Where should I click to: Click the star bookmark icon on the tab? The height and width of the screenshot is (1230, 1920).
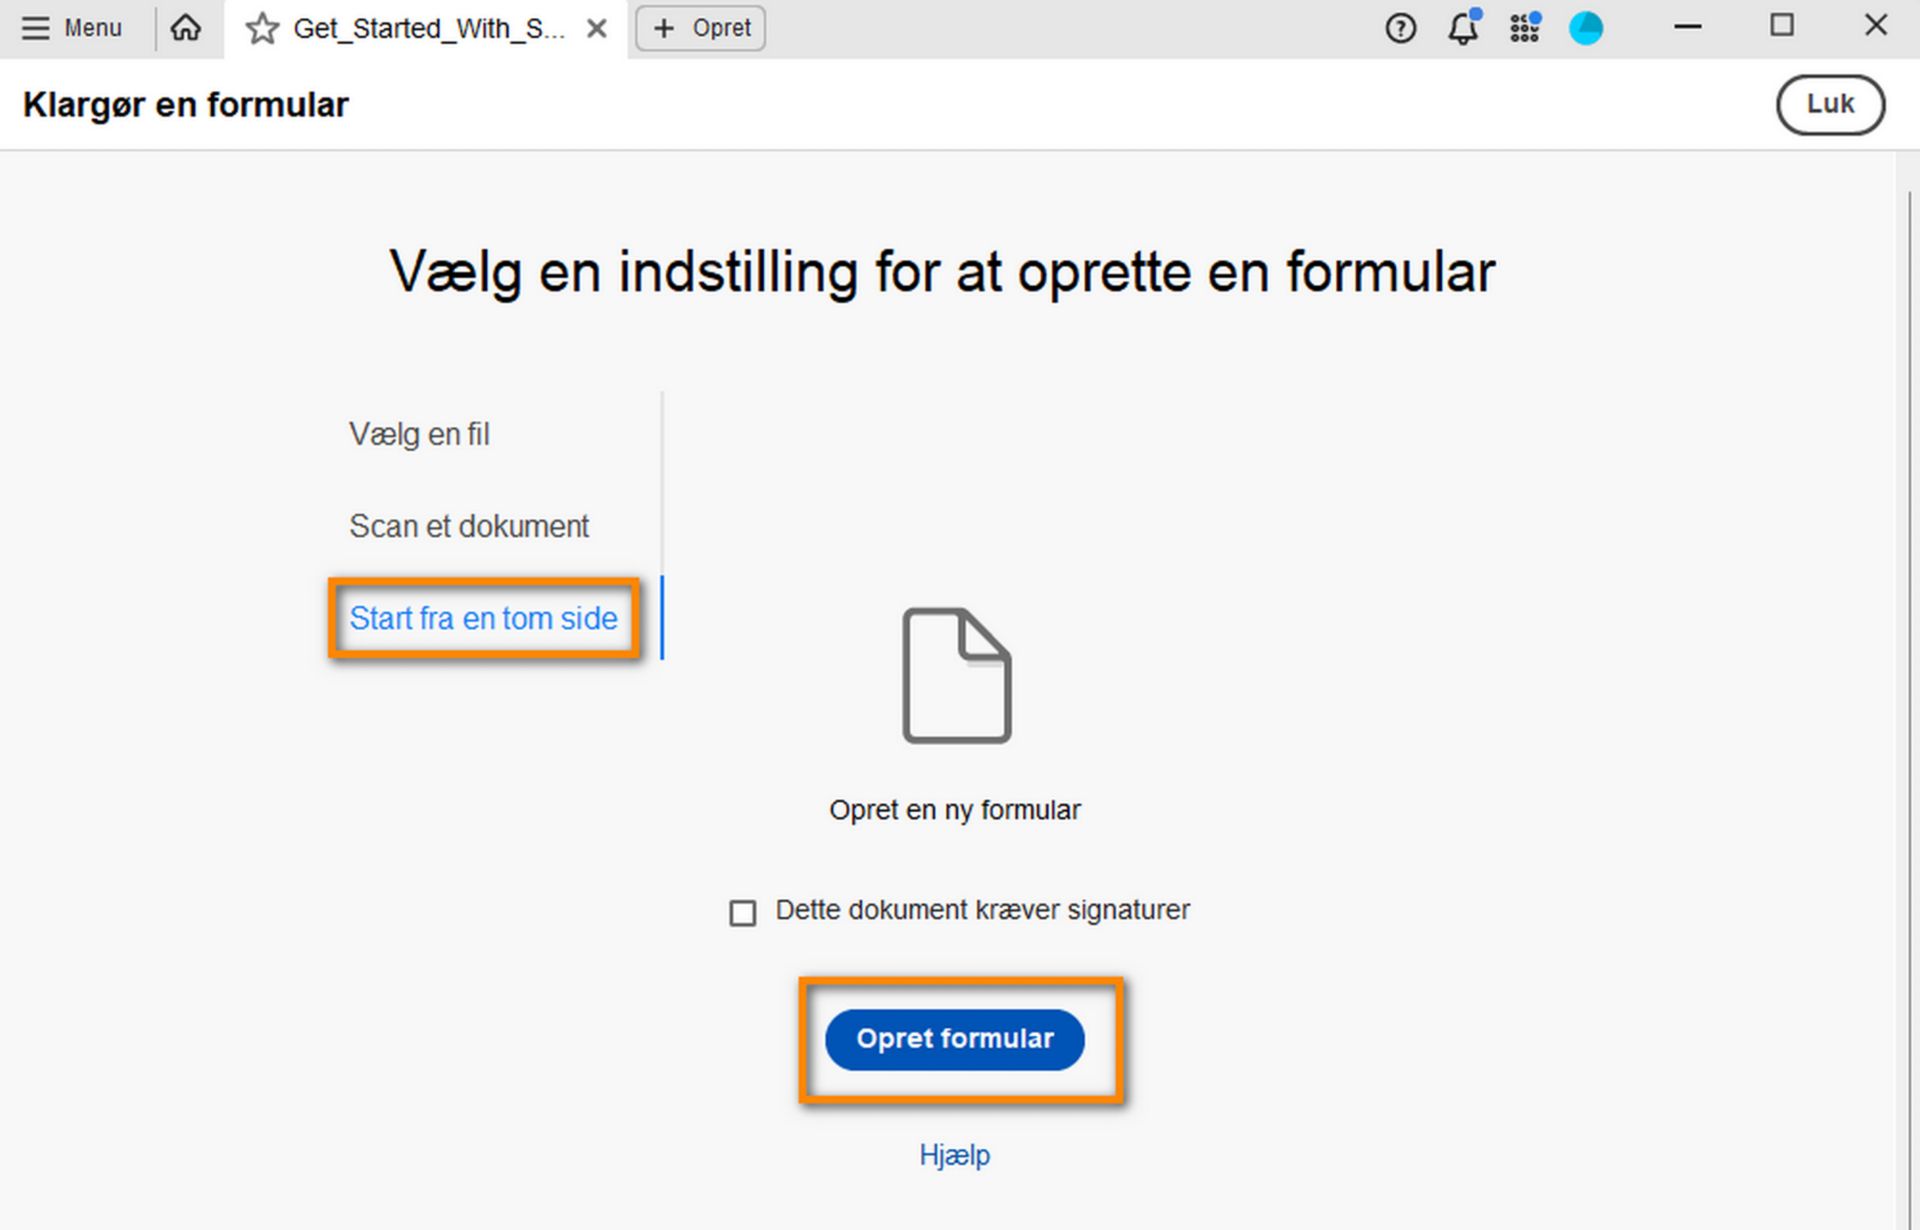tap(261, 28)
